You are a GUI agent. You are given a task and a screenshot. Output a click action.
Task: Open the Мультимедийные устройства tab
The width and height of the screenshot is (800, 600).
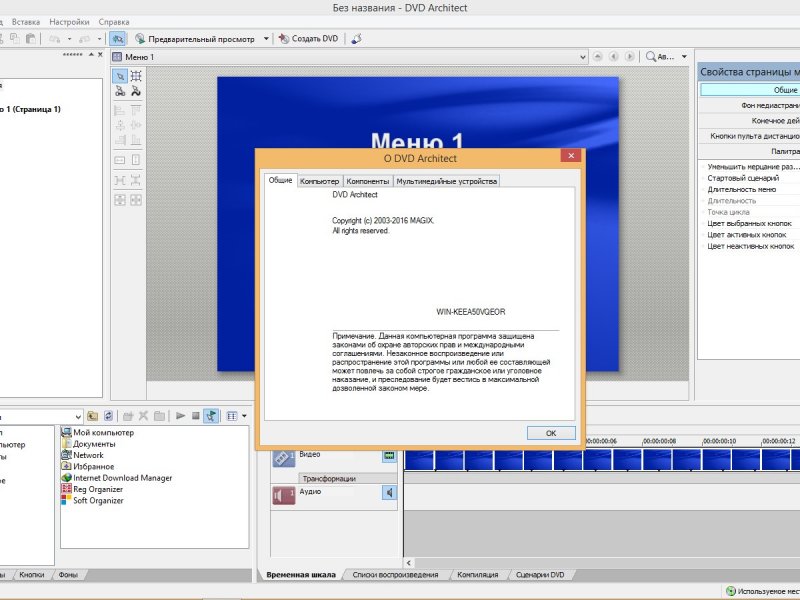(x=446, y=181)
